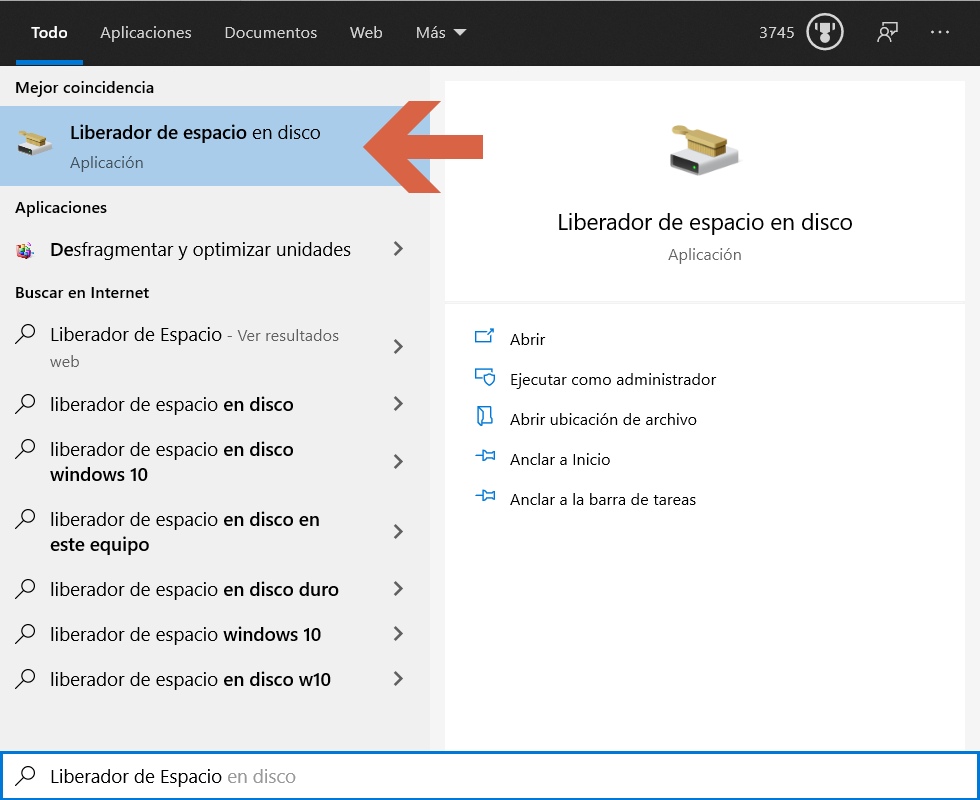Expand chevron for 'en disco w10' suggestion

(x=398, y=679)
